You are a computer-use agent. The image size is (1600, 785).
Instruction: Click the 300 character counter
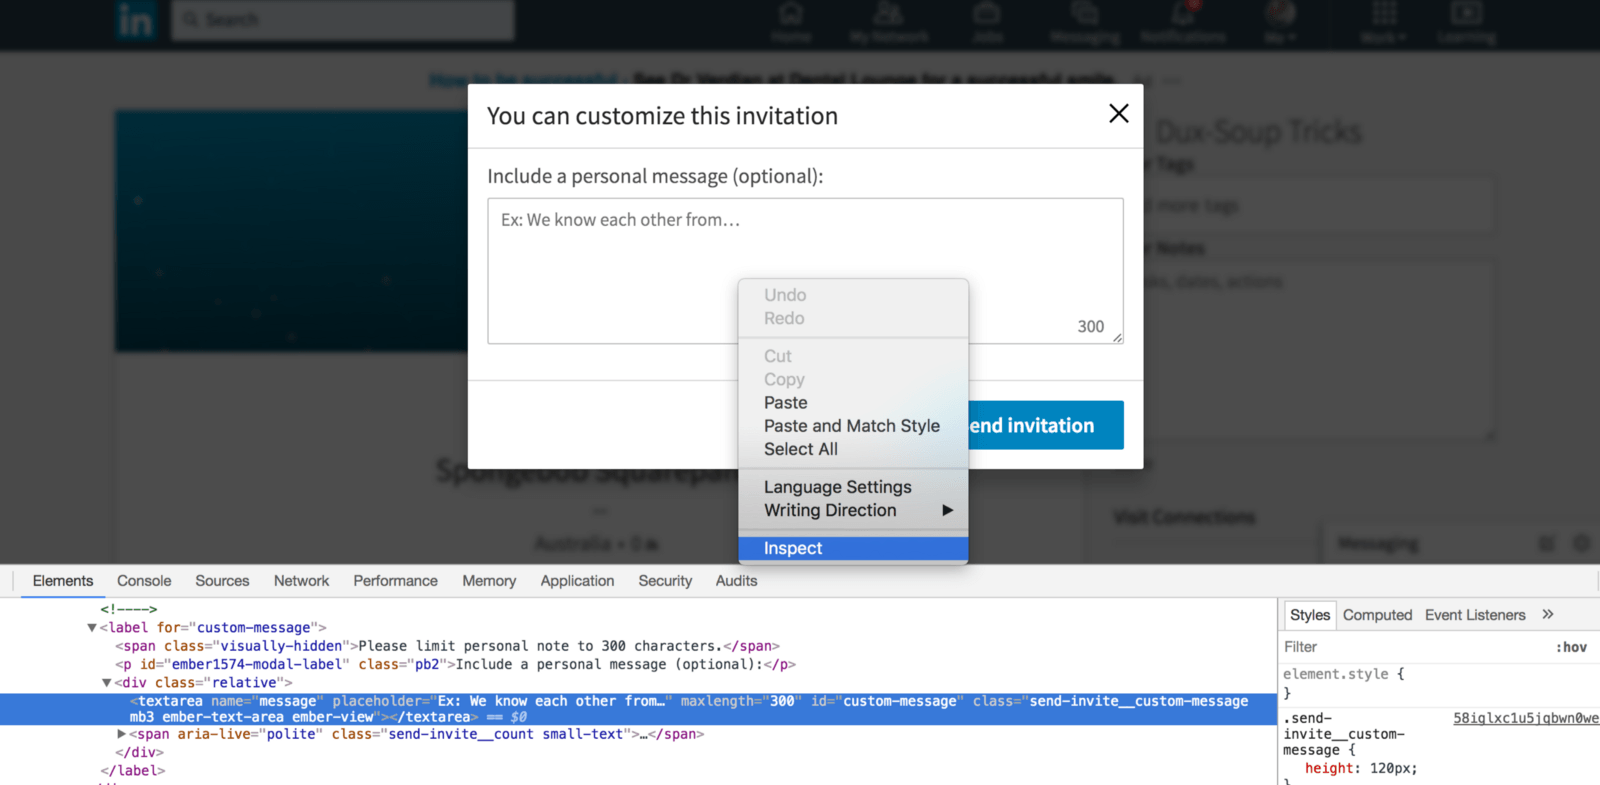coord(1090,327)
